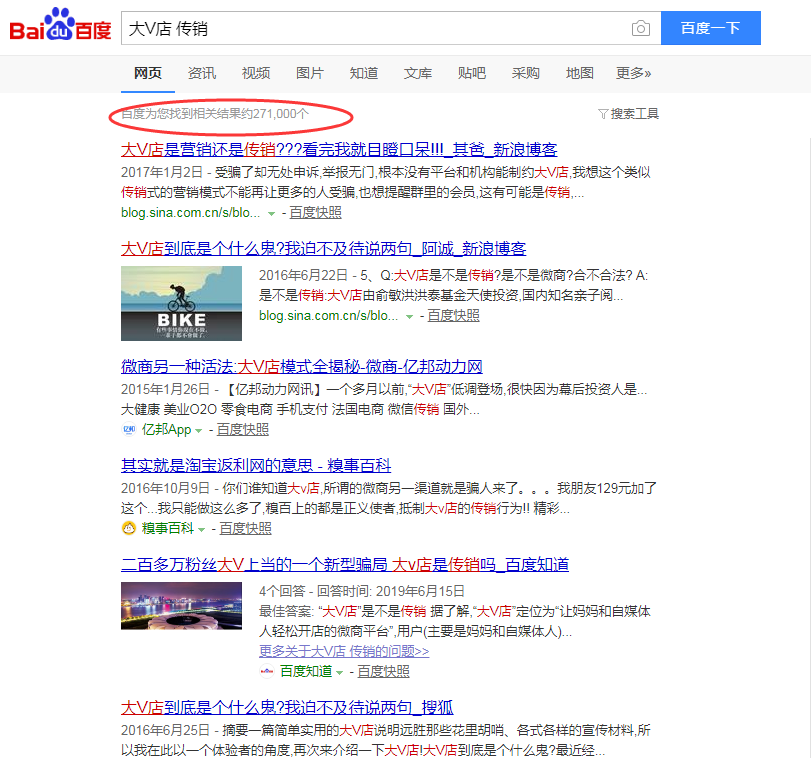Viewport: 811px width, 758px height.
Task: Open 大V店到底是个什么鬼 阿诚_新浪博客 result
Action: [x=324, y=249]
